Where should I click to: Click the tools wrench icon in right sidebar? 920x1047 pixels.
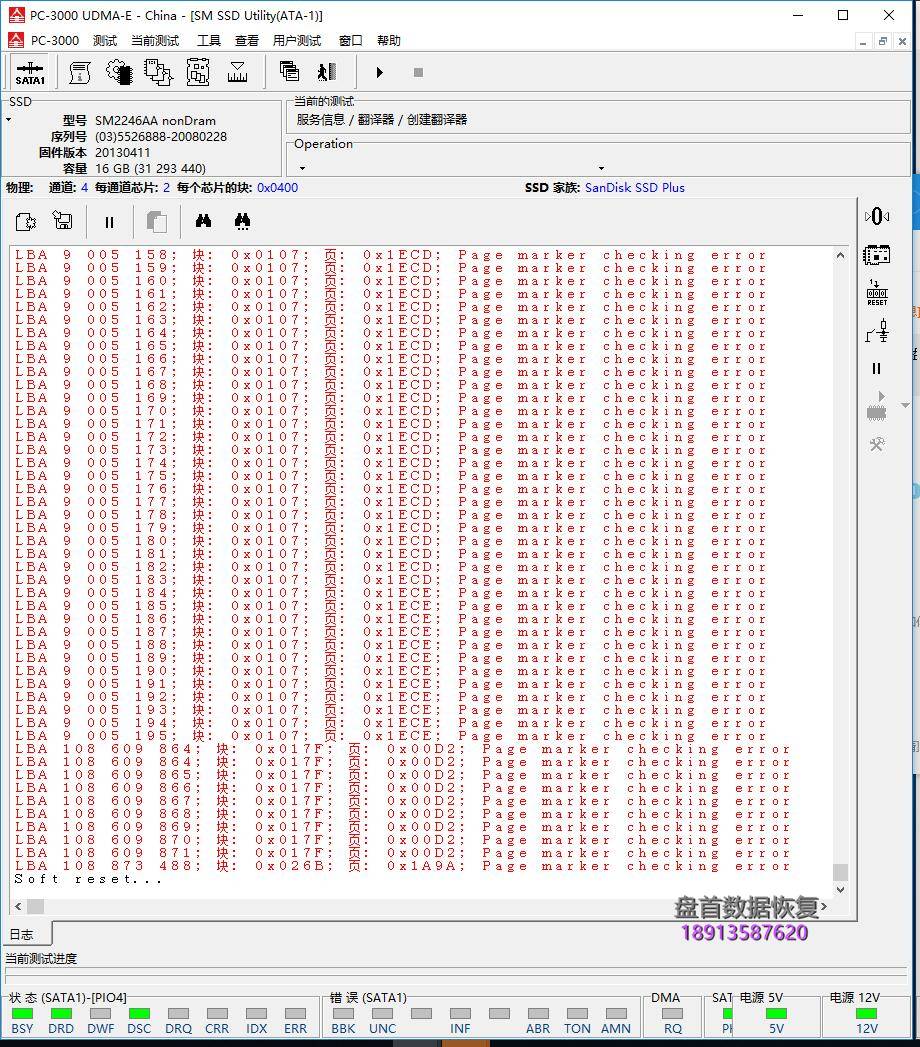pos(877,444)
